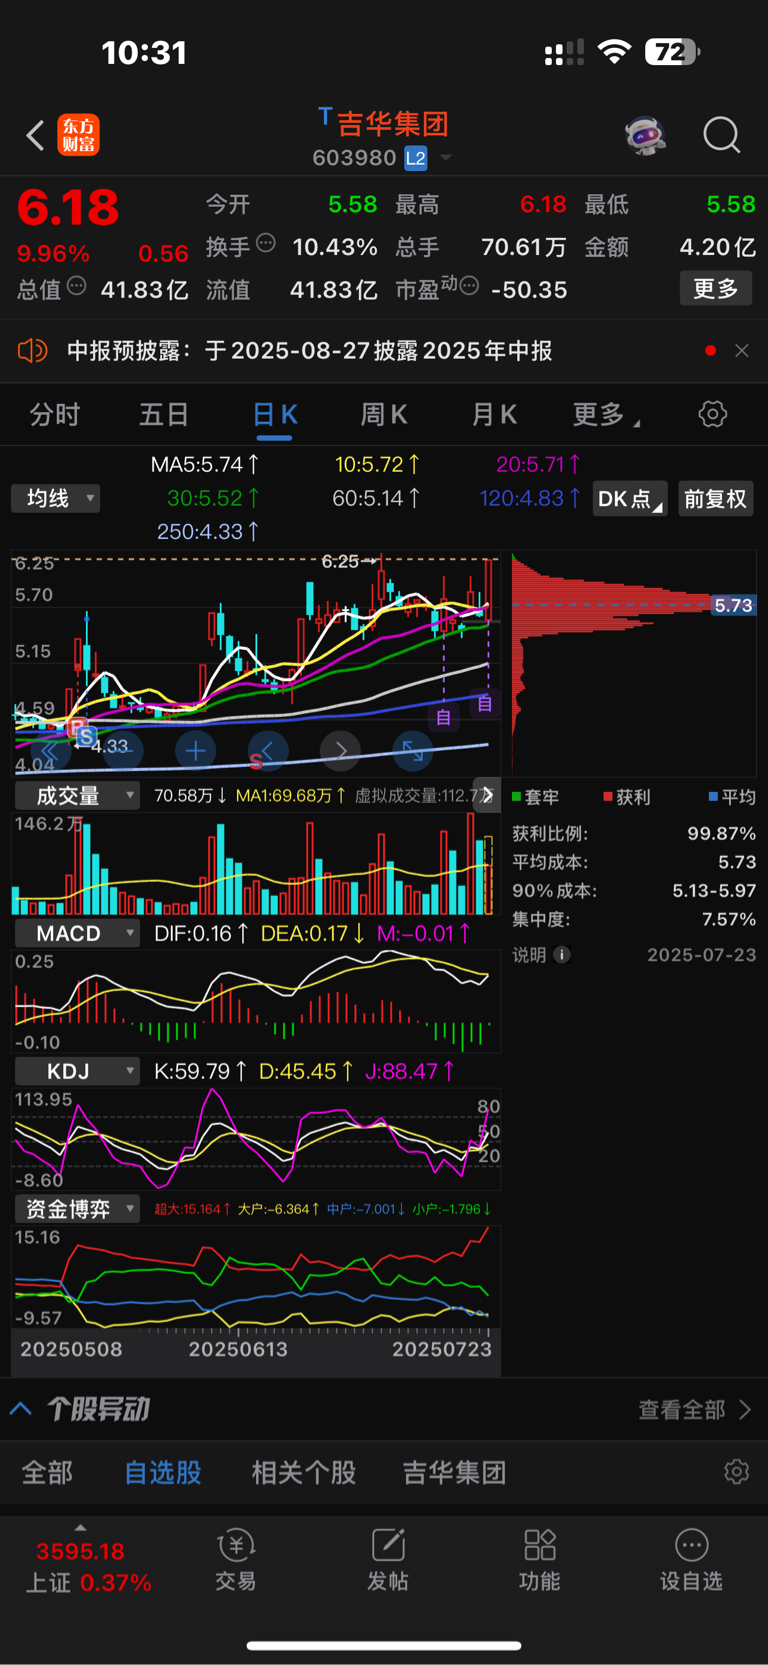
Task: Tap info icon beside 市盈
Action: point(469,286)
